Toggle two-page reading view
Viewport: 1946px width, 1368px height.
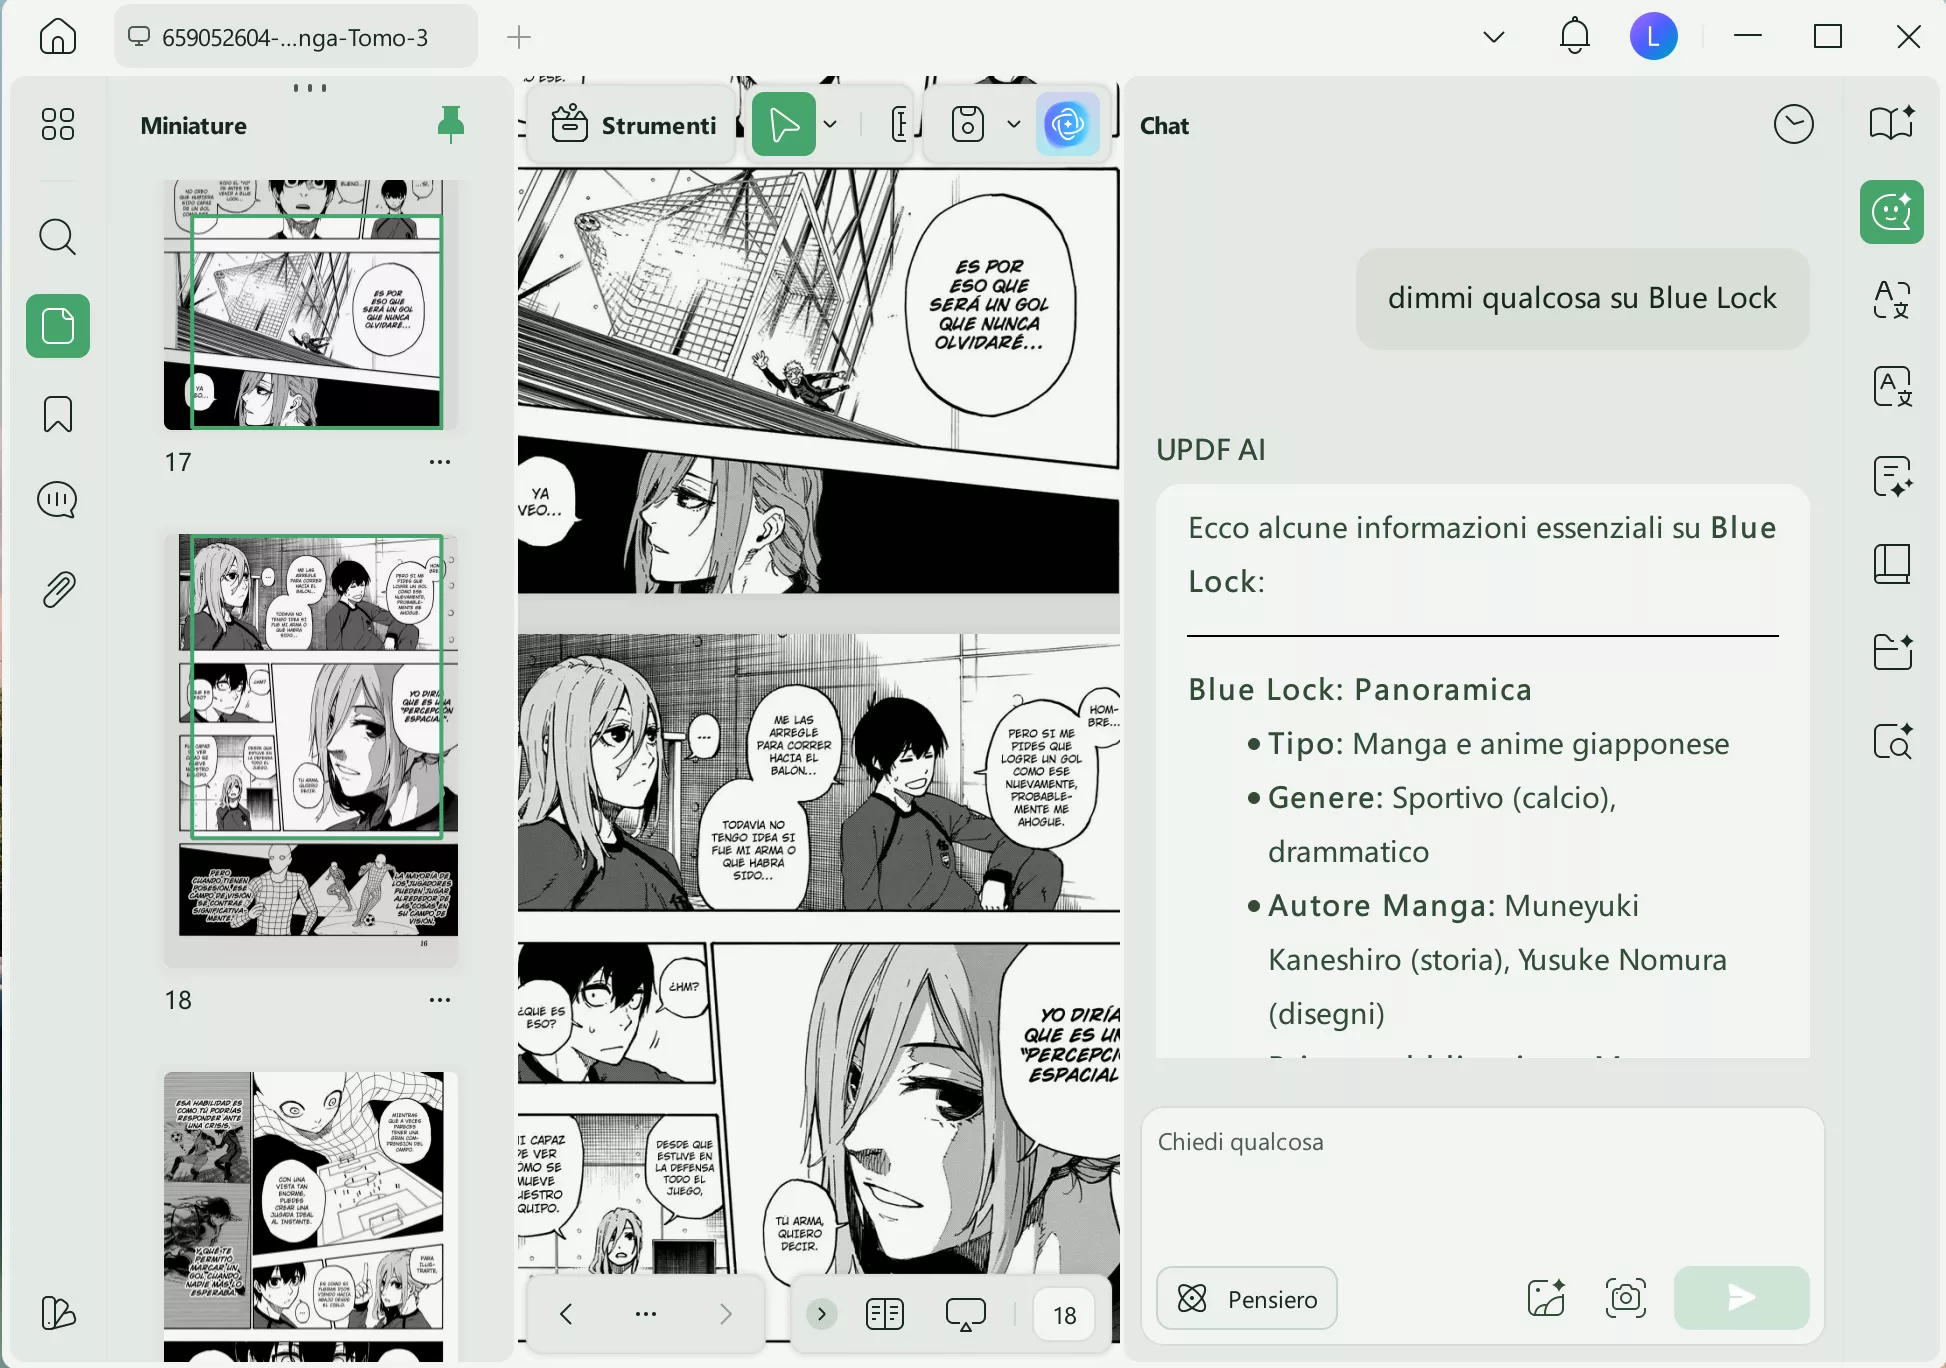click(885, 1314)
